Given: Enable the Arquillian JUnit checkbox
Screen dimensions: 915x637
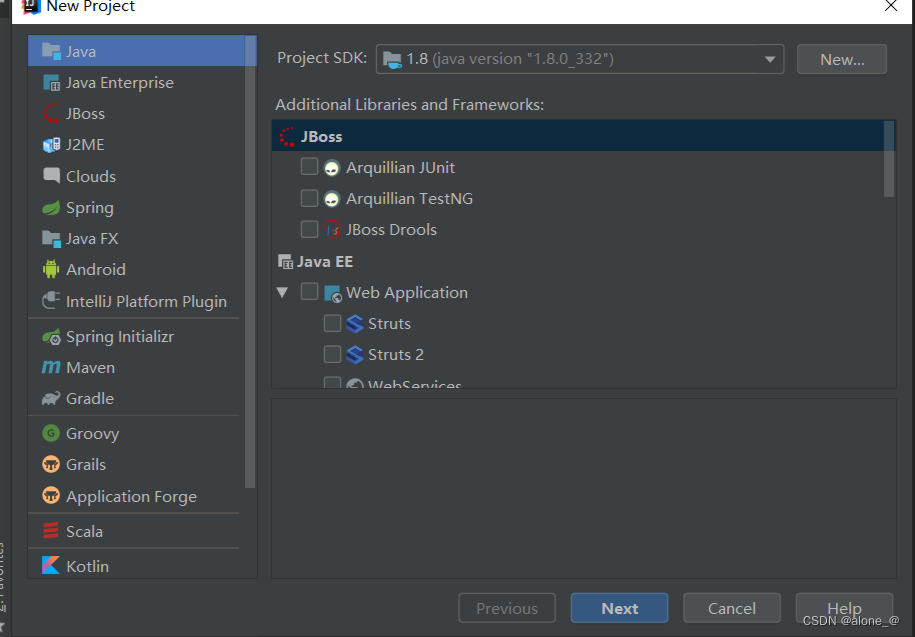Looking at the screenshot, I should click(x=309, y=167).
